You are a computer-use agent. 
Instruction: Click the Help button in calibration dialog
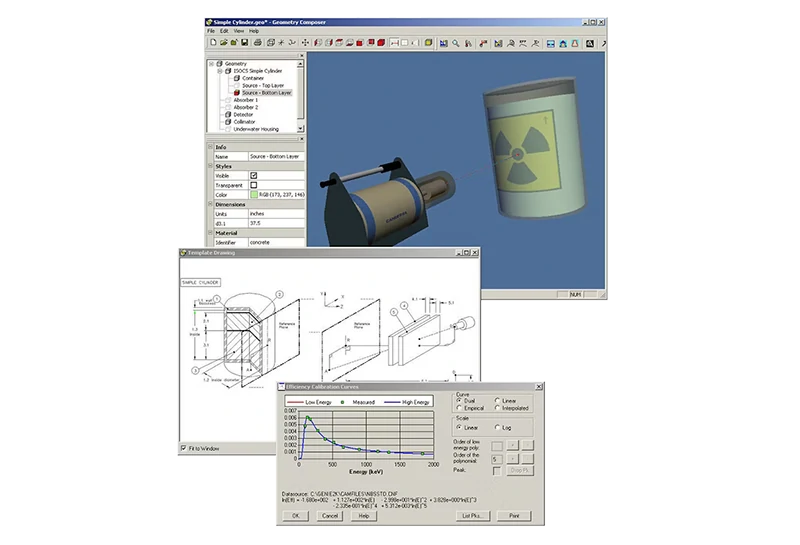(364, 516)
